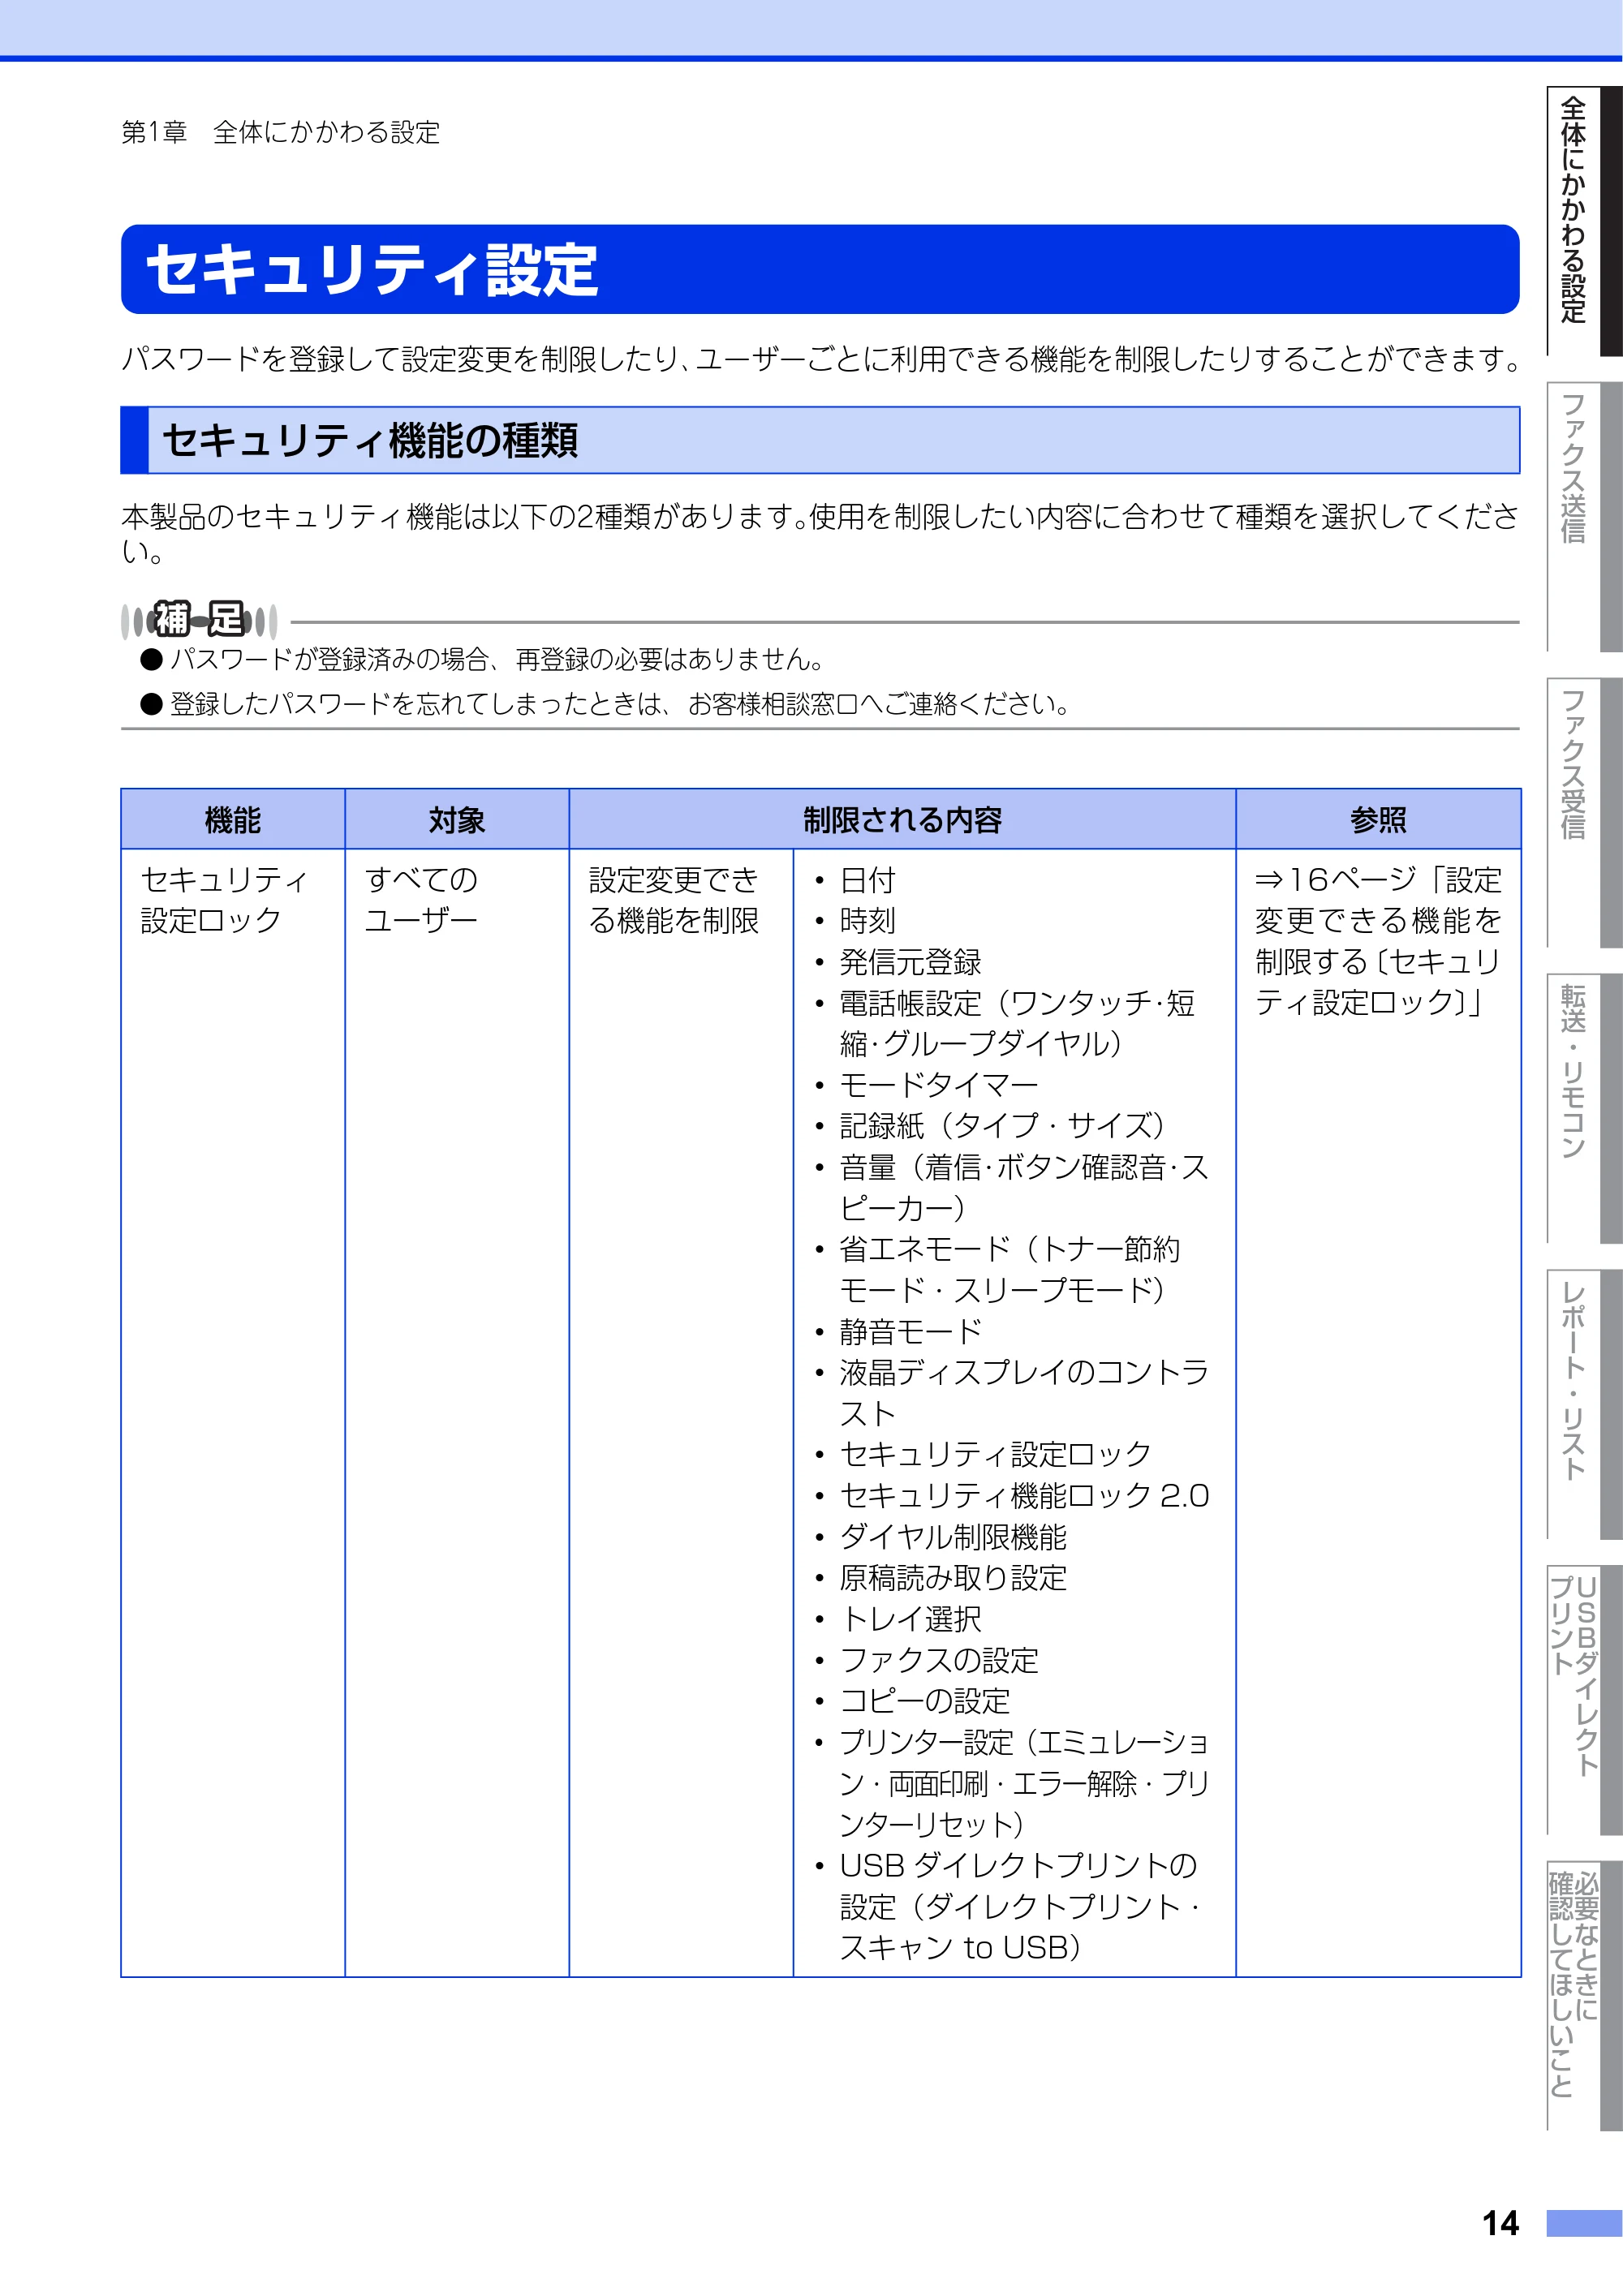Viewport: 1623px width, 2296px height.
Task: Click the intro sentence starting パスワードを登録して
Action: pos(820,359)
